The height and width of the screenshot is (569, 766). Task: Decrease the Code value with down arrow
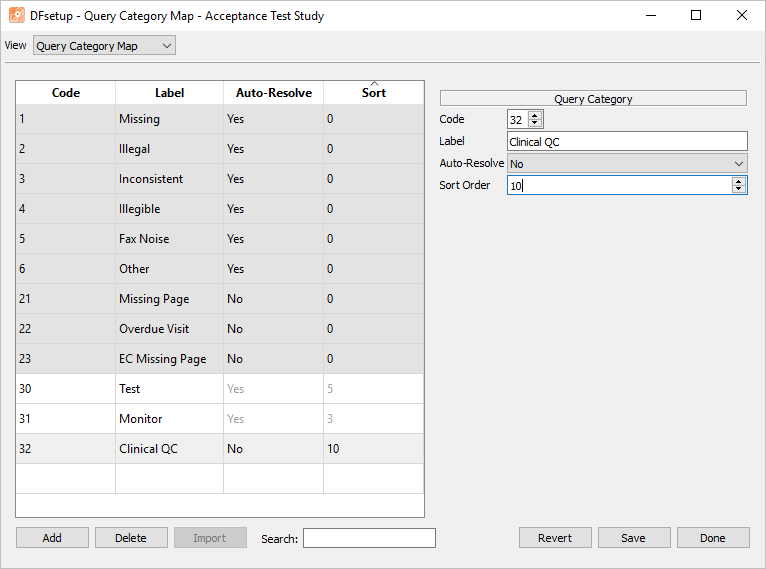[534, 123]
